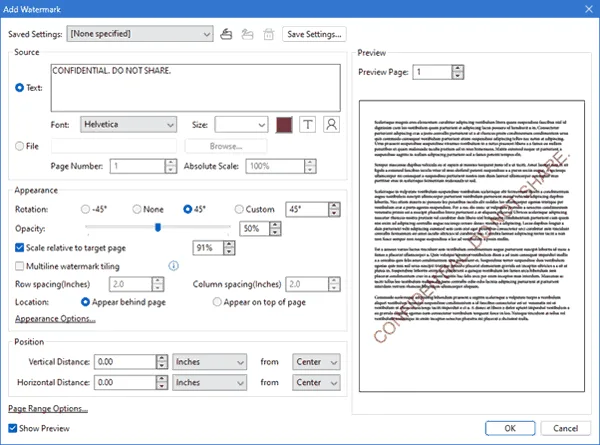Click the delete saved settings trash icon

[x=268, y=34]
